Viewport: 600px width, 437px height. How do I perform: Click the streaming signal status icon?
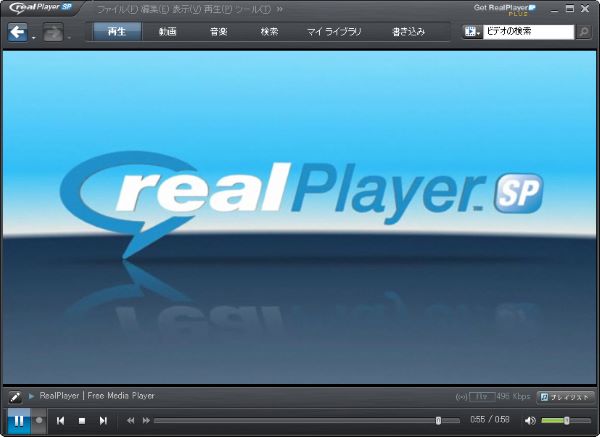(461, 397)
